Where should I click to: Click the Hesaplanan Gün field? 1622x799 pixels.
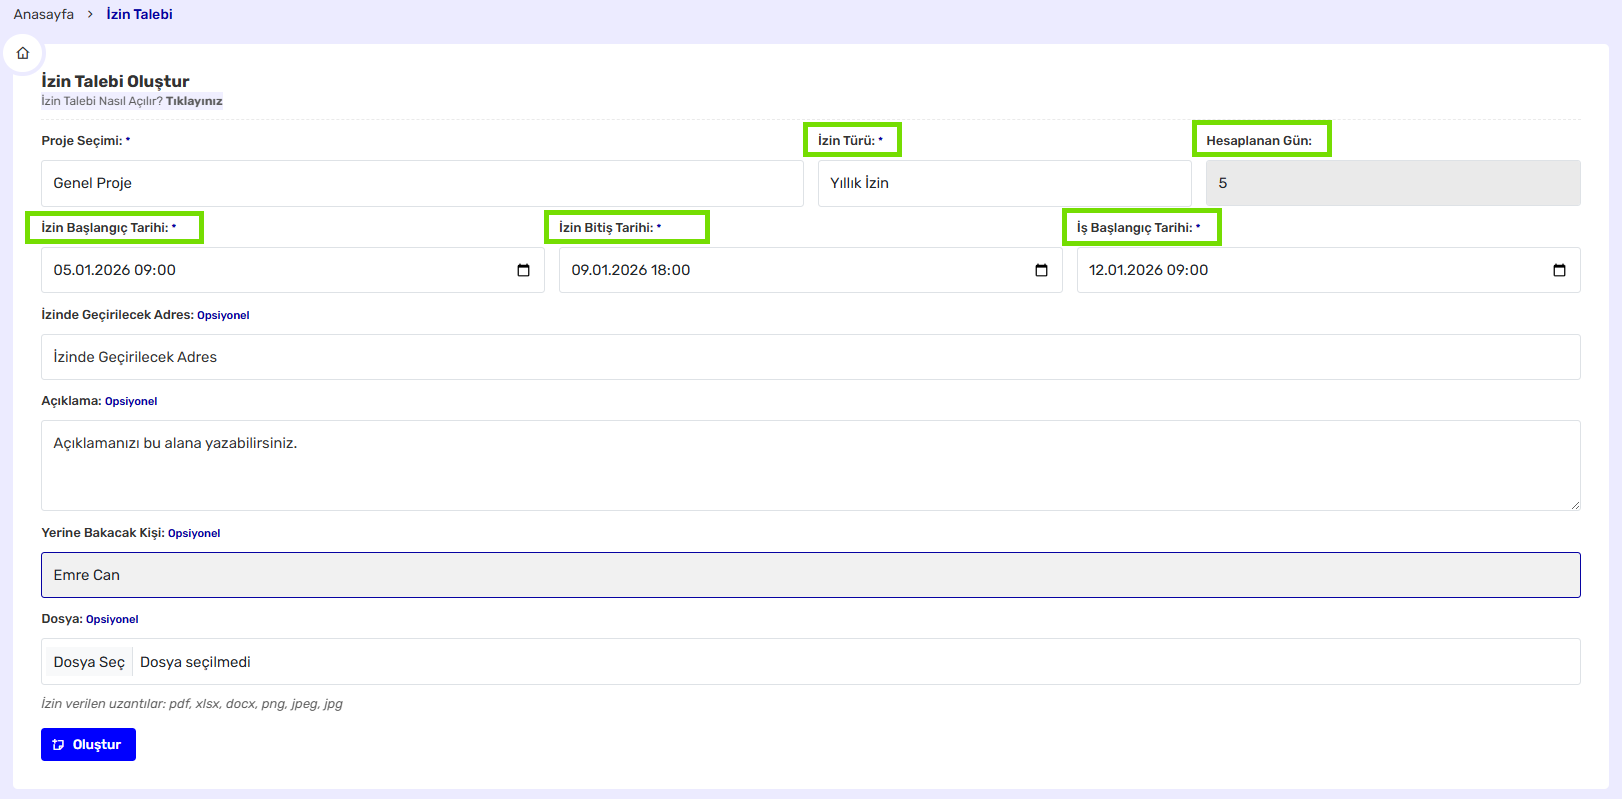click(x=1392, y=183)
